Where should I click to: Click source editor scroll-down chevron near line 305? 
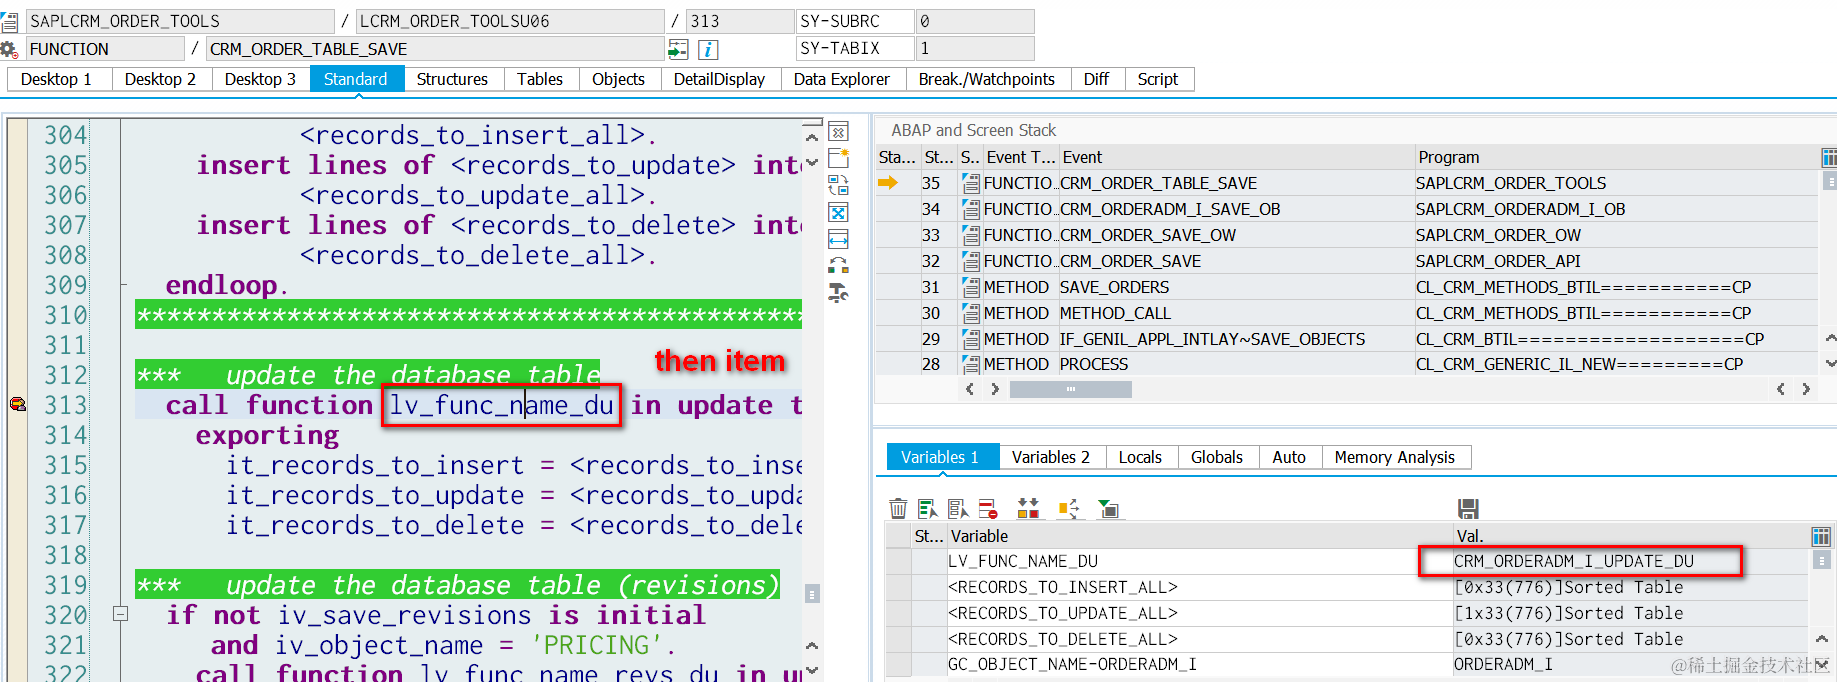[x=812, y=162]
